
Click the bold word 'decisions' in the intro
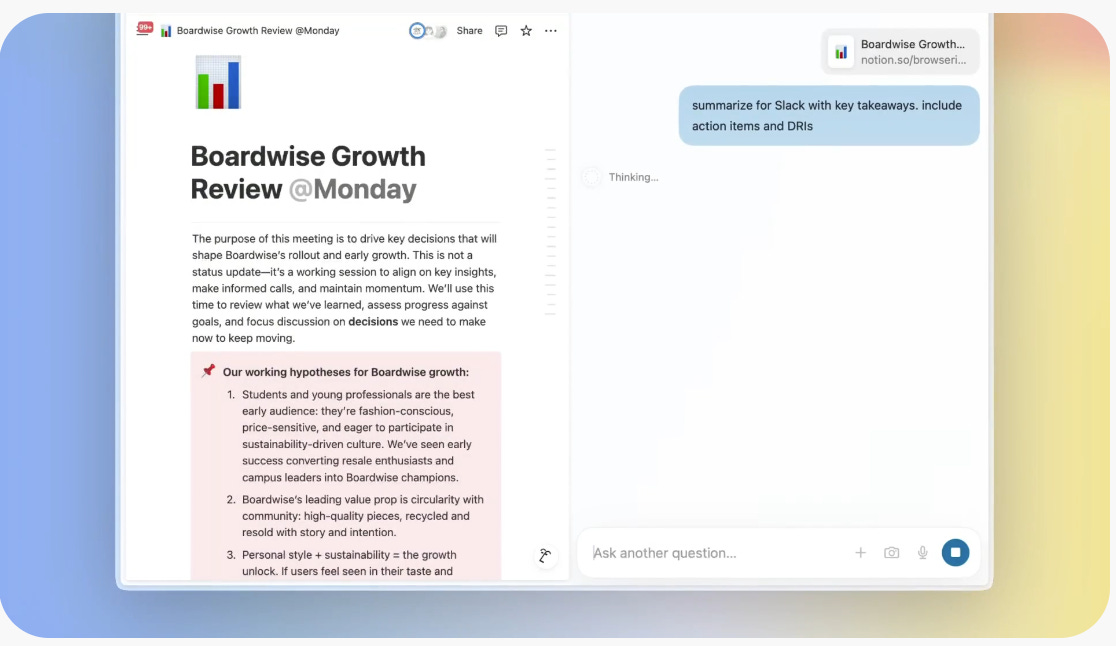(373, 322)
